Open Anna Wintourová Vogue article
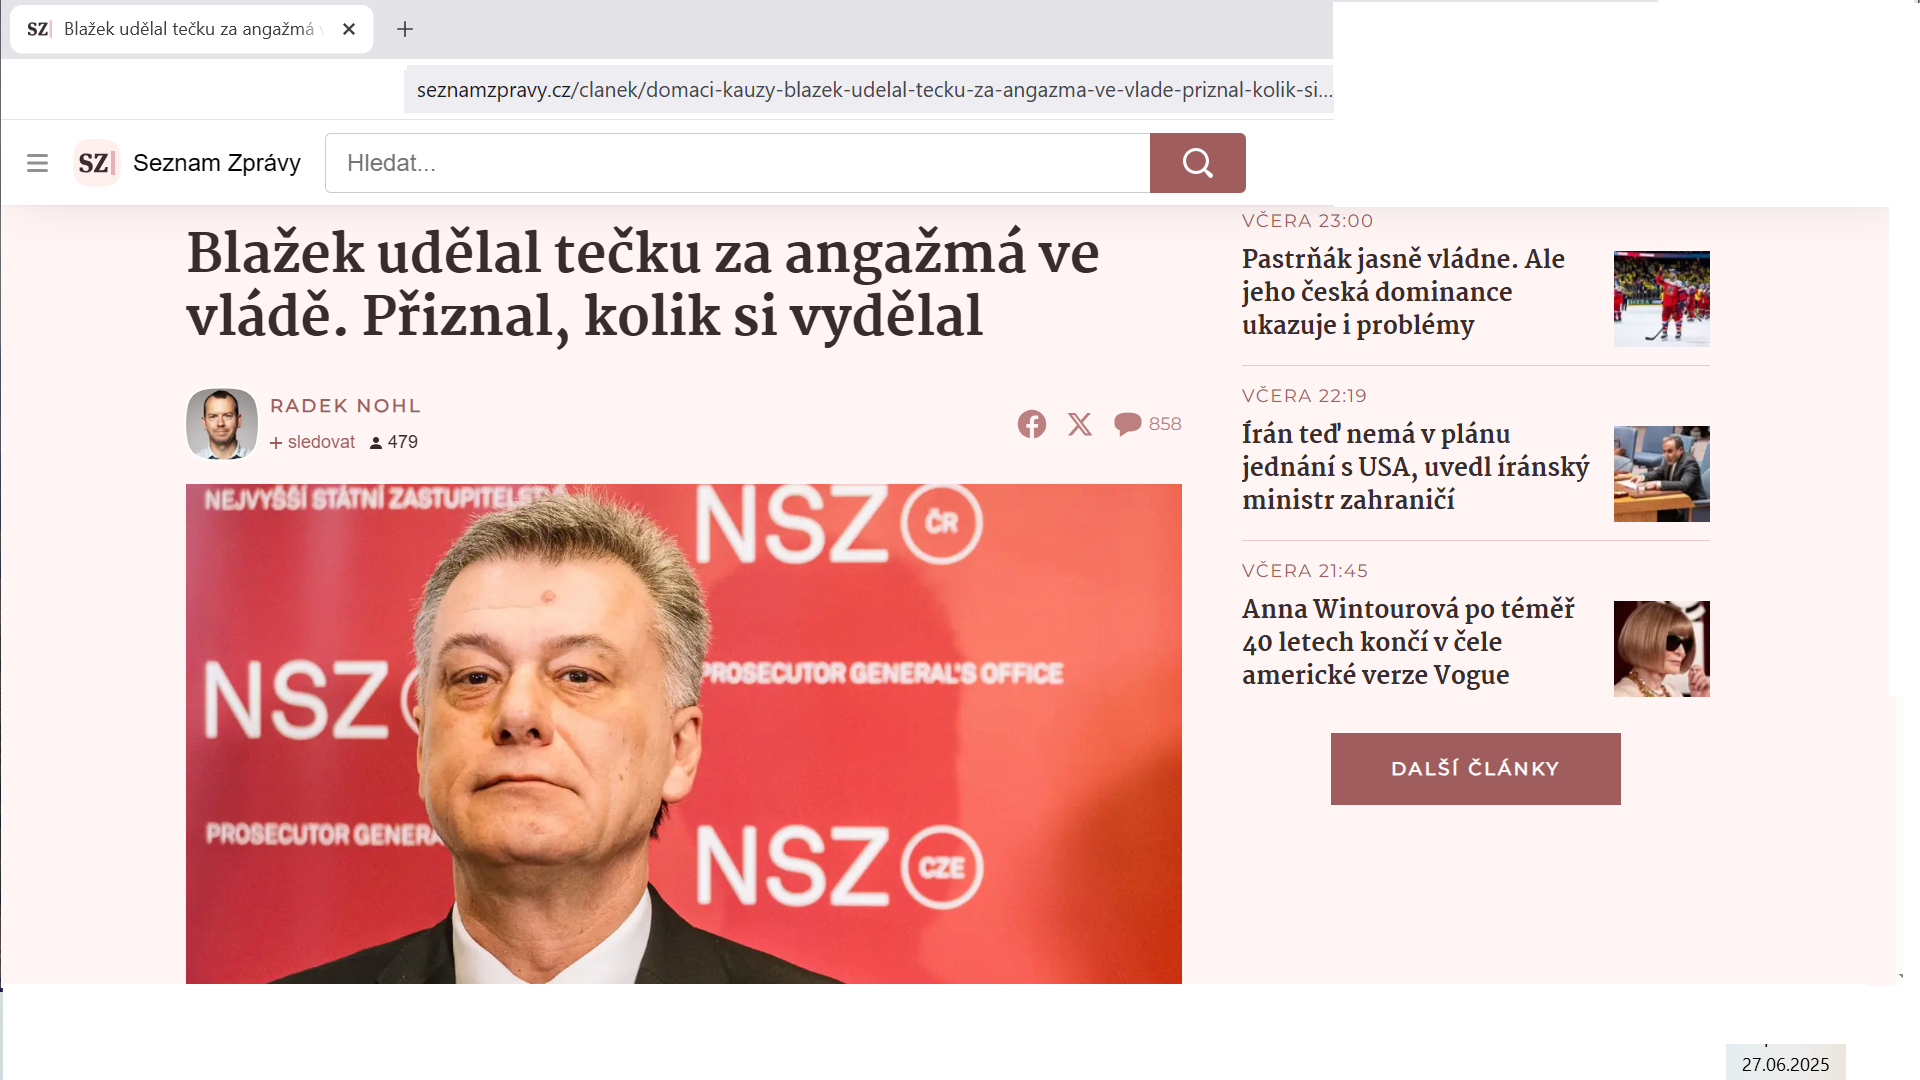This screenshot has width=1920, height=1080. tap(1409, 642)
